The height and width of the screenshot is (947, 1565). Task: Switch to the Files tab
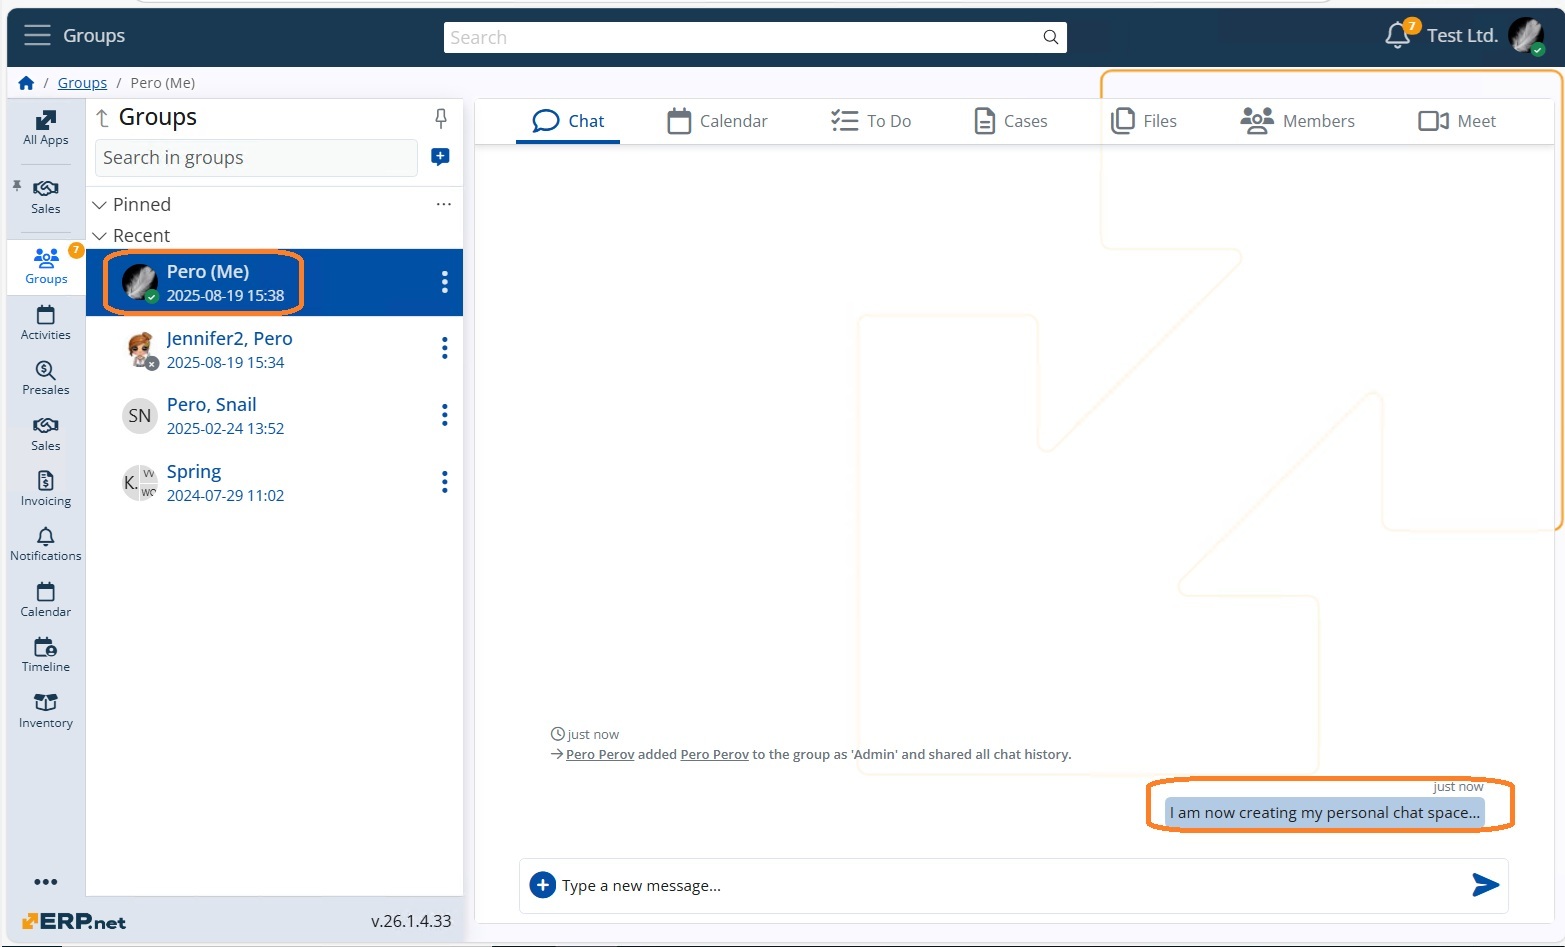1145,121
